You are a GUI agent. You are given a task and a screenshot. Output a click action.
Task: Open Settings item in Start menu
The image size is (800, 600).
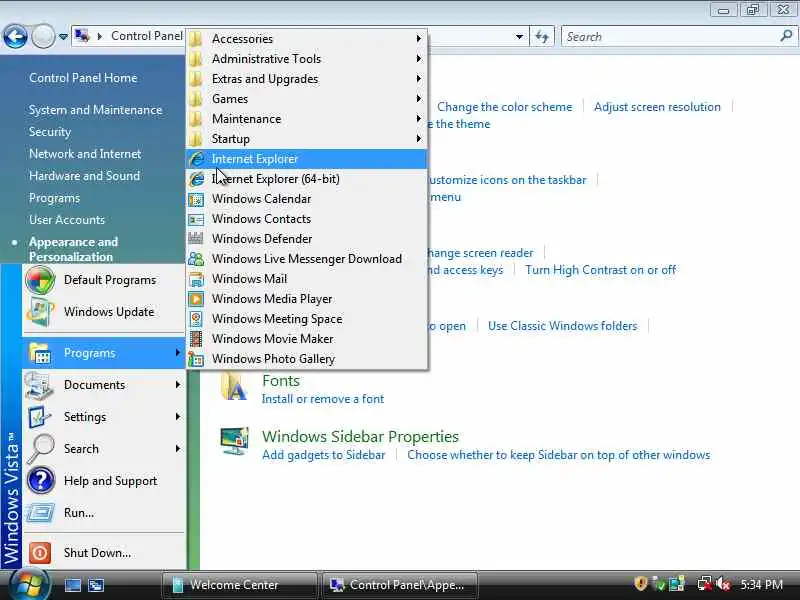point(104,417)
